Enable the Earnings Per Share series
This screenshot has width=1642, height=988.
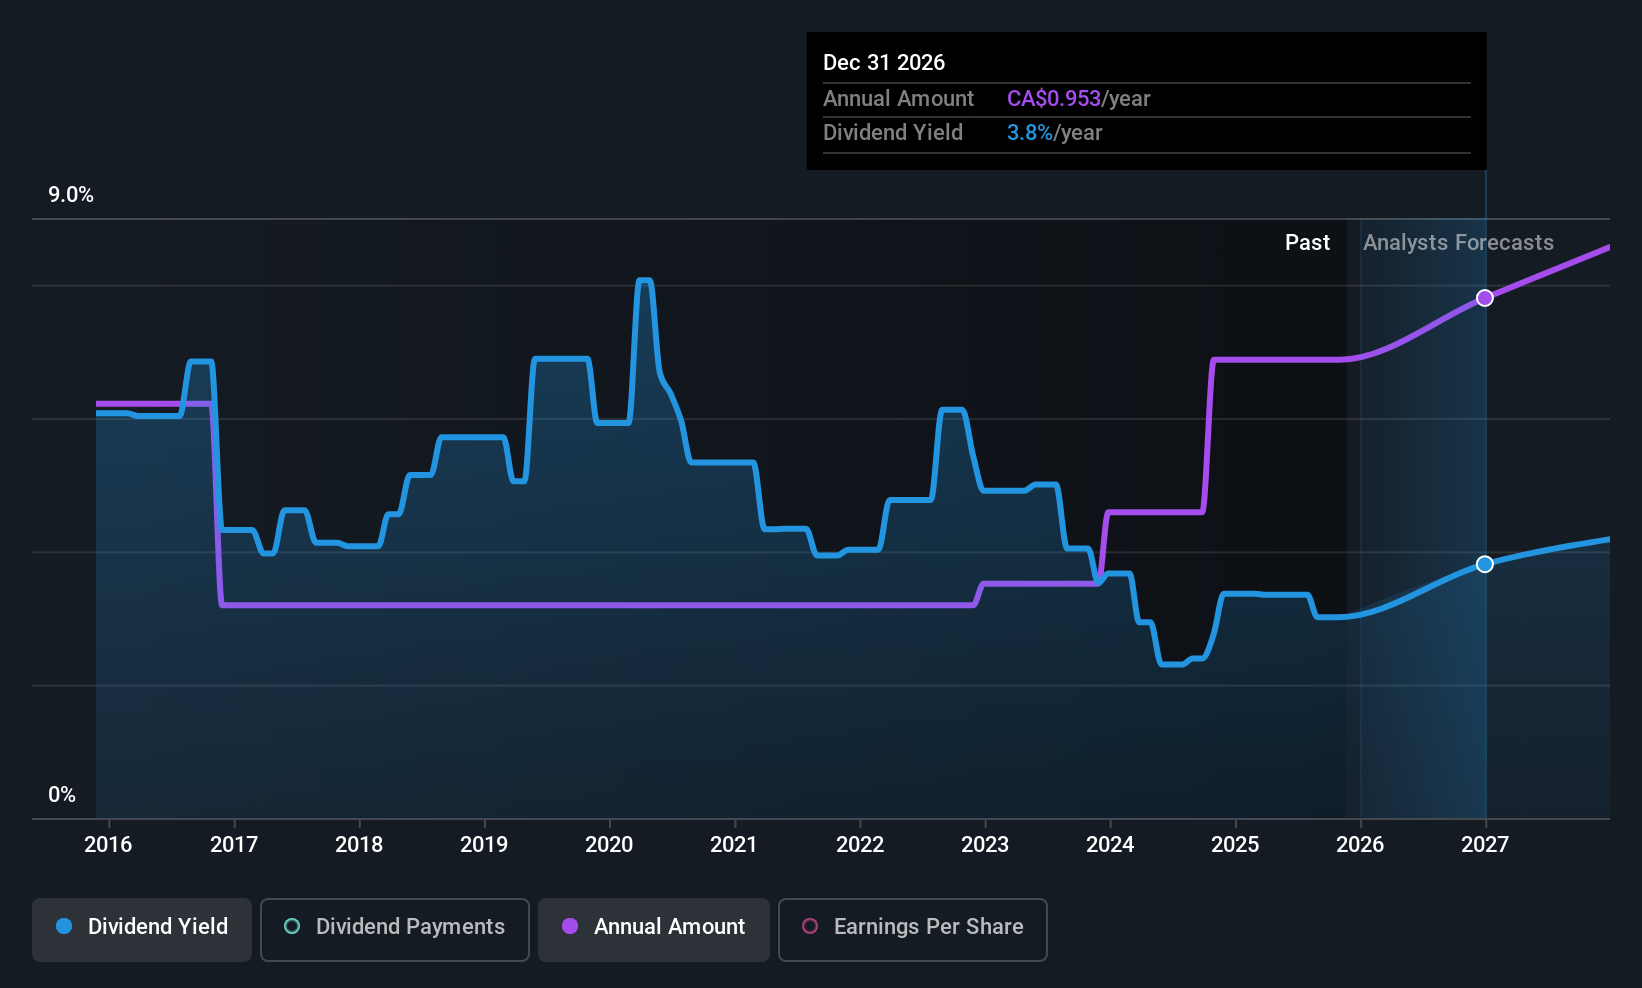point(912,927)
